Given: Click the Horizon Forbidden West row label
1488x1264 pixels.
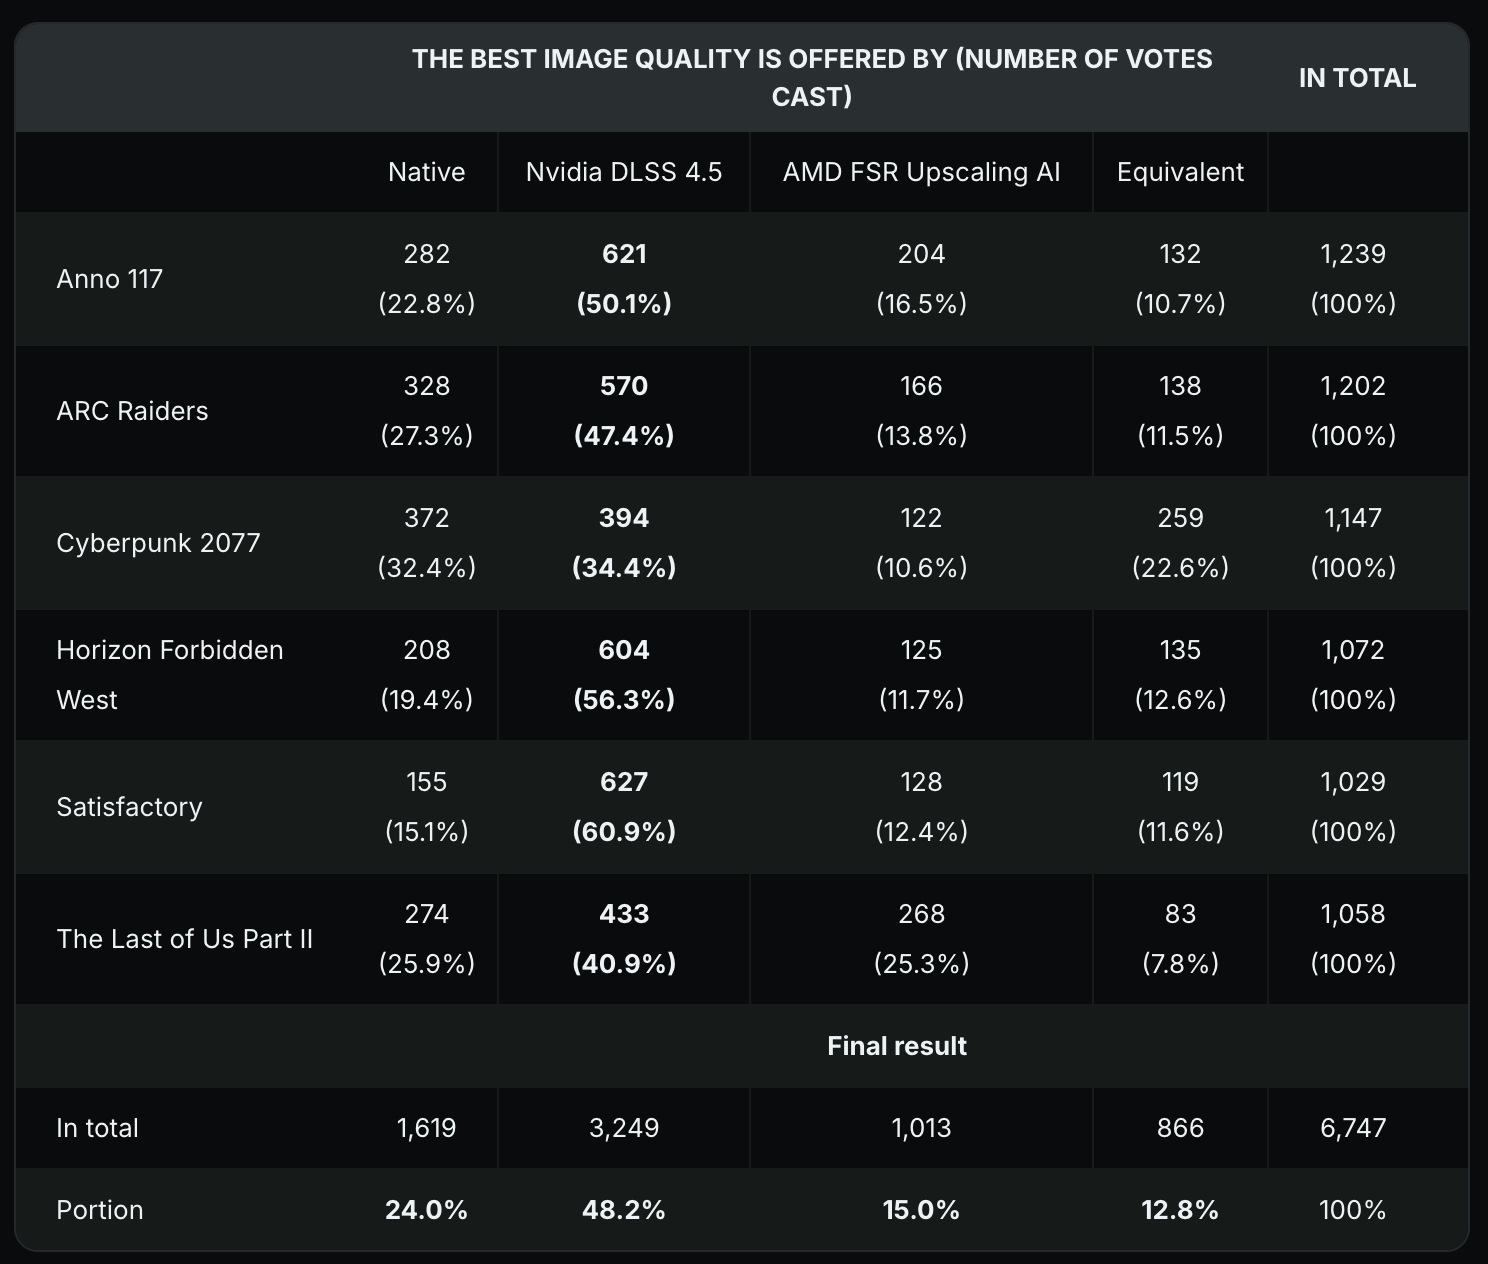Looking at the screenshot, I should tap(169, 675).
